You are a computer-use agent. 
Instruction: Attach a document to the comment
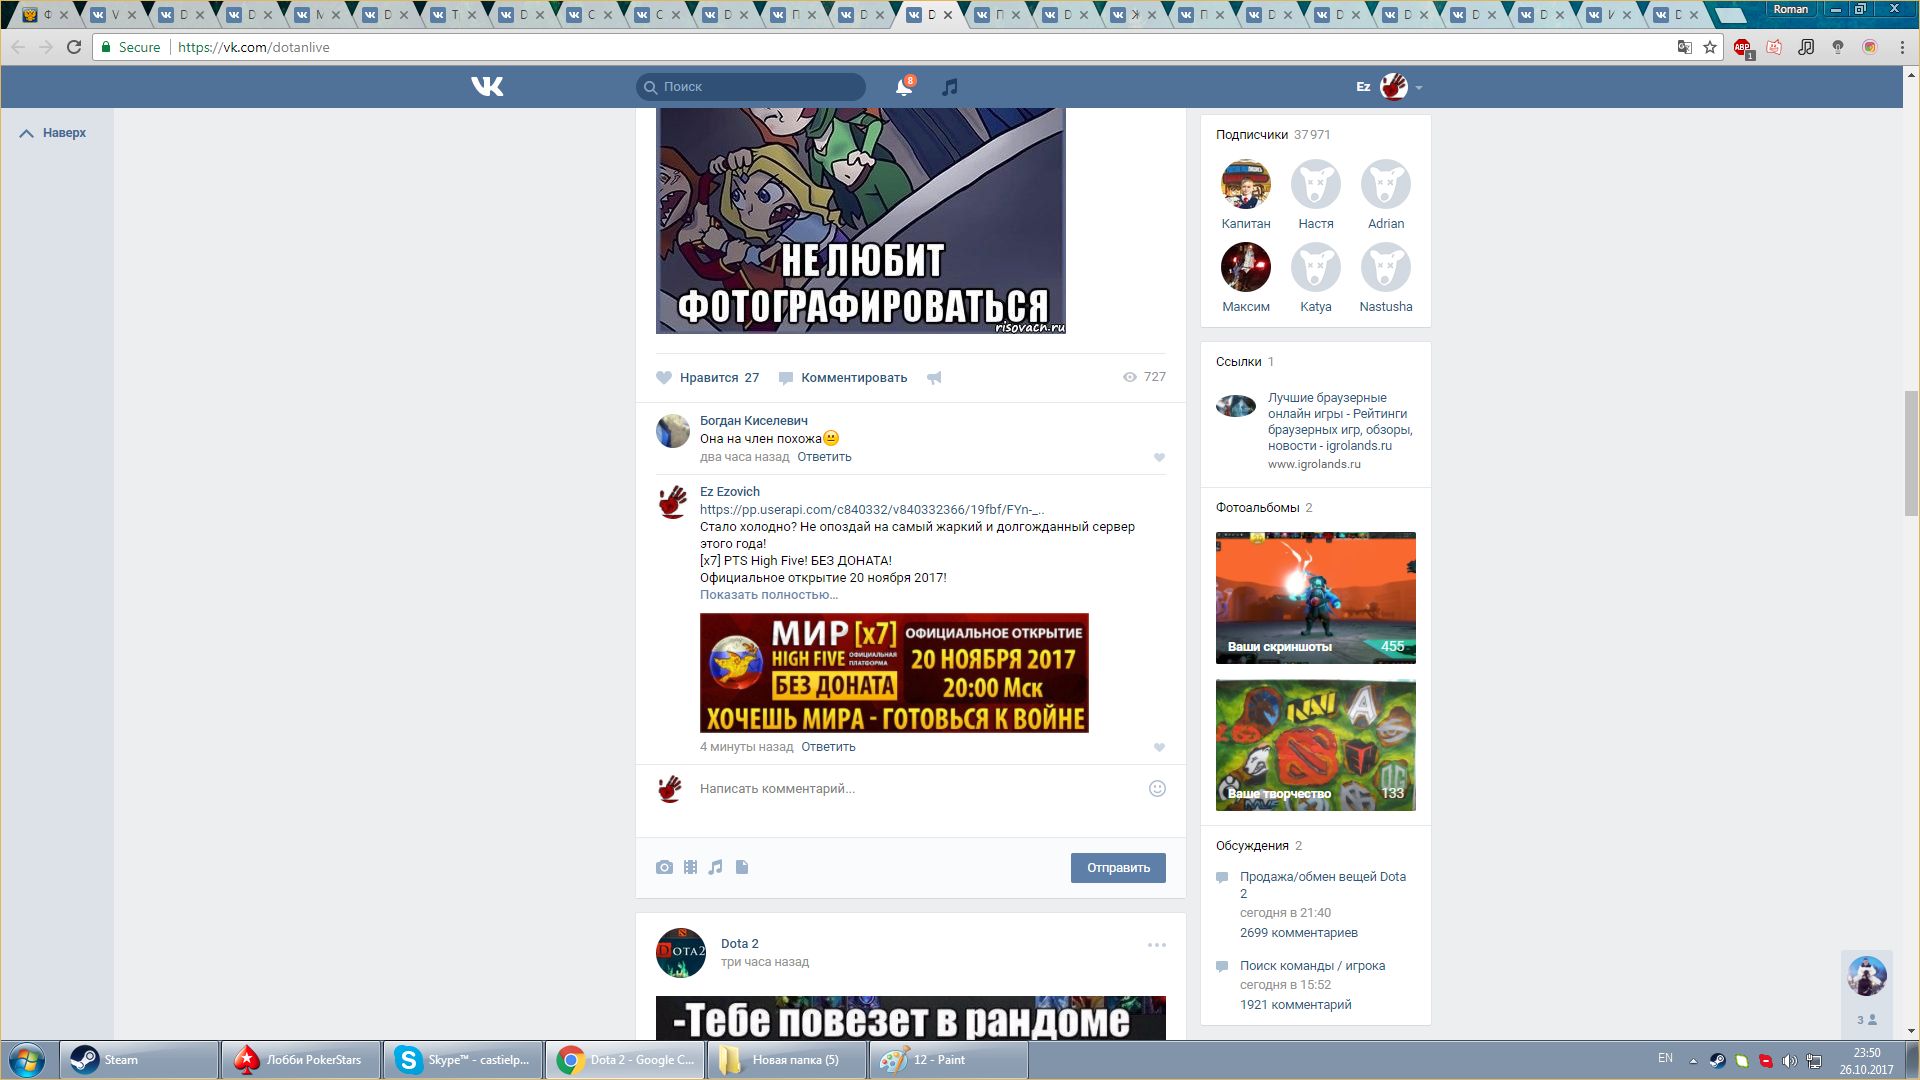click(742, 867)
